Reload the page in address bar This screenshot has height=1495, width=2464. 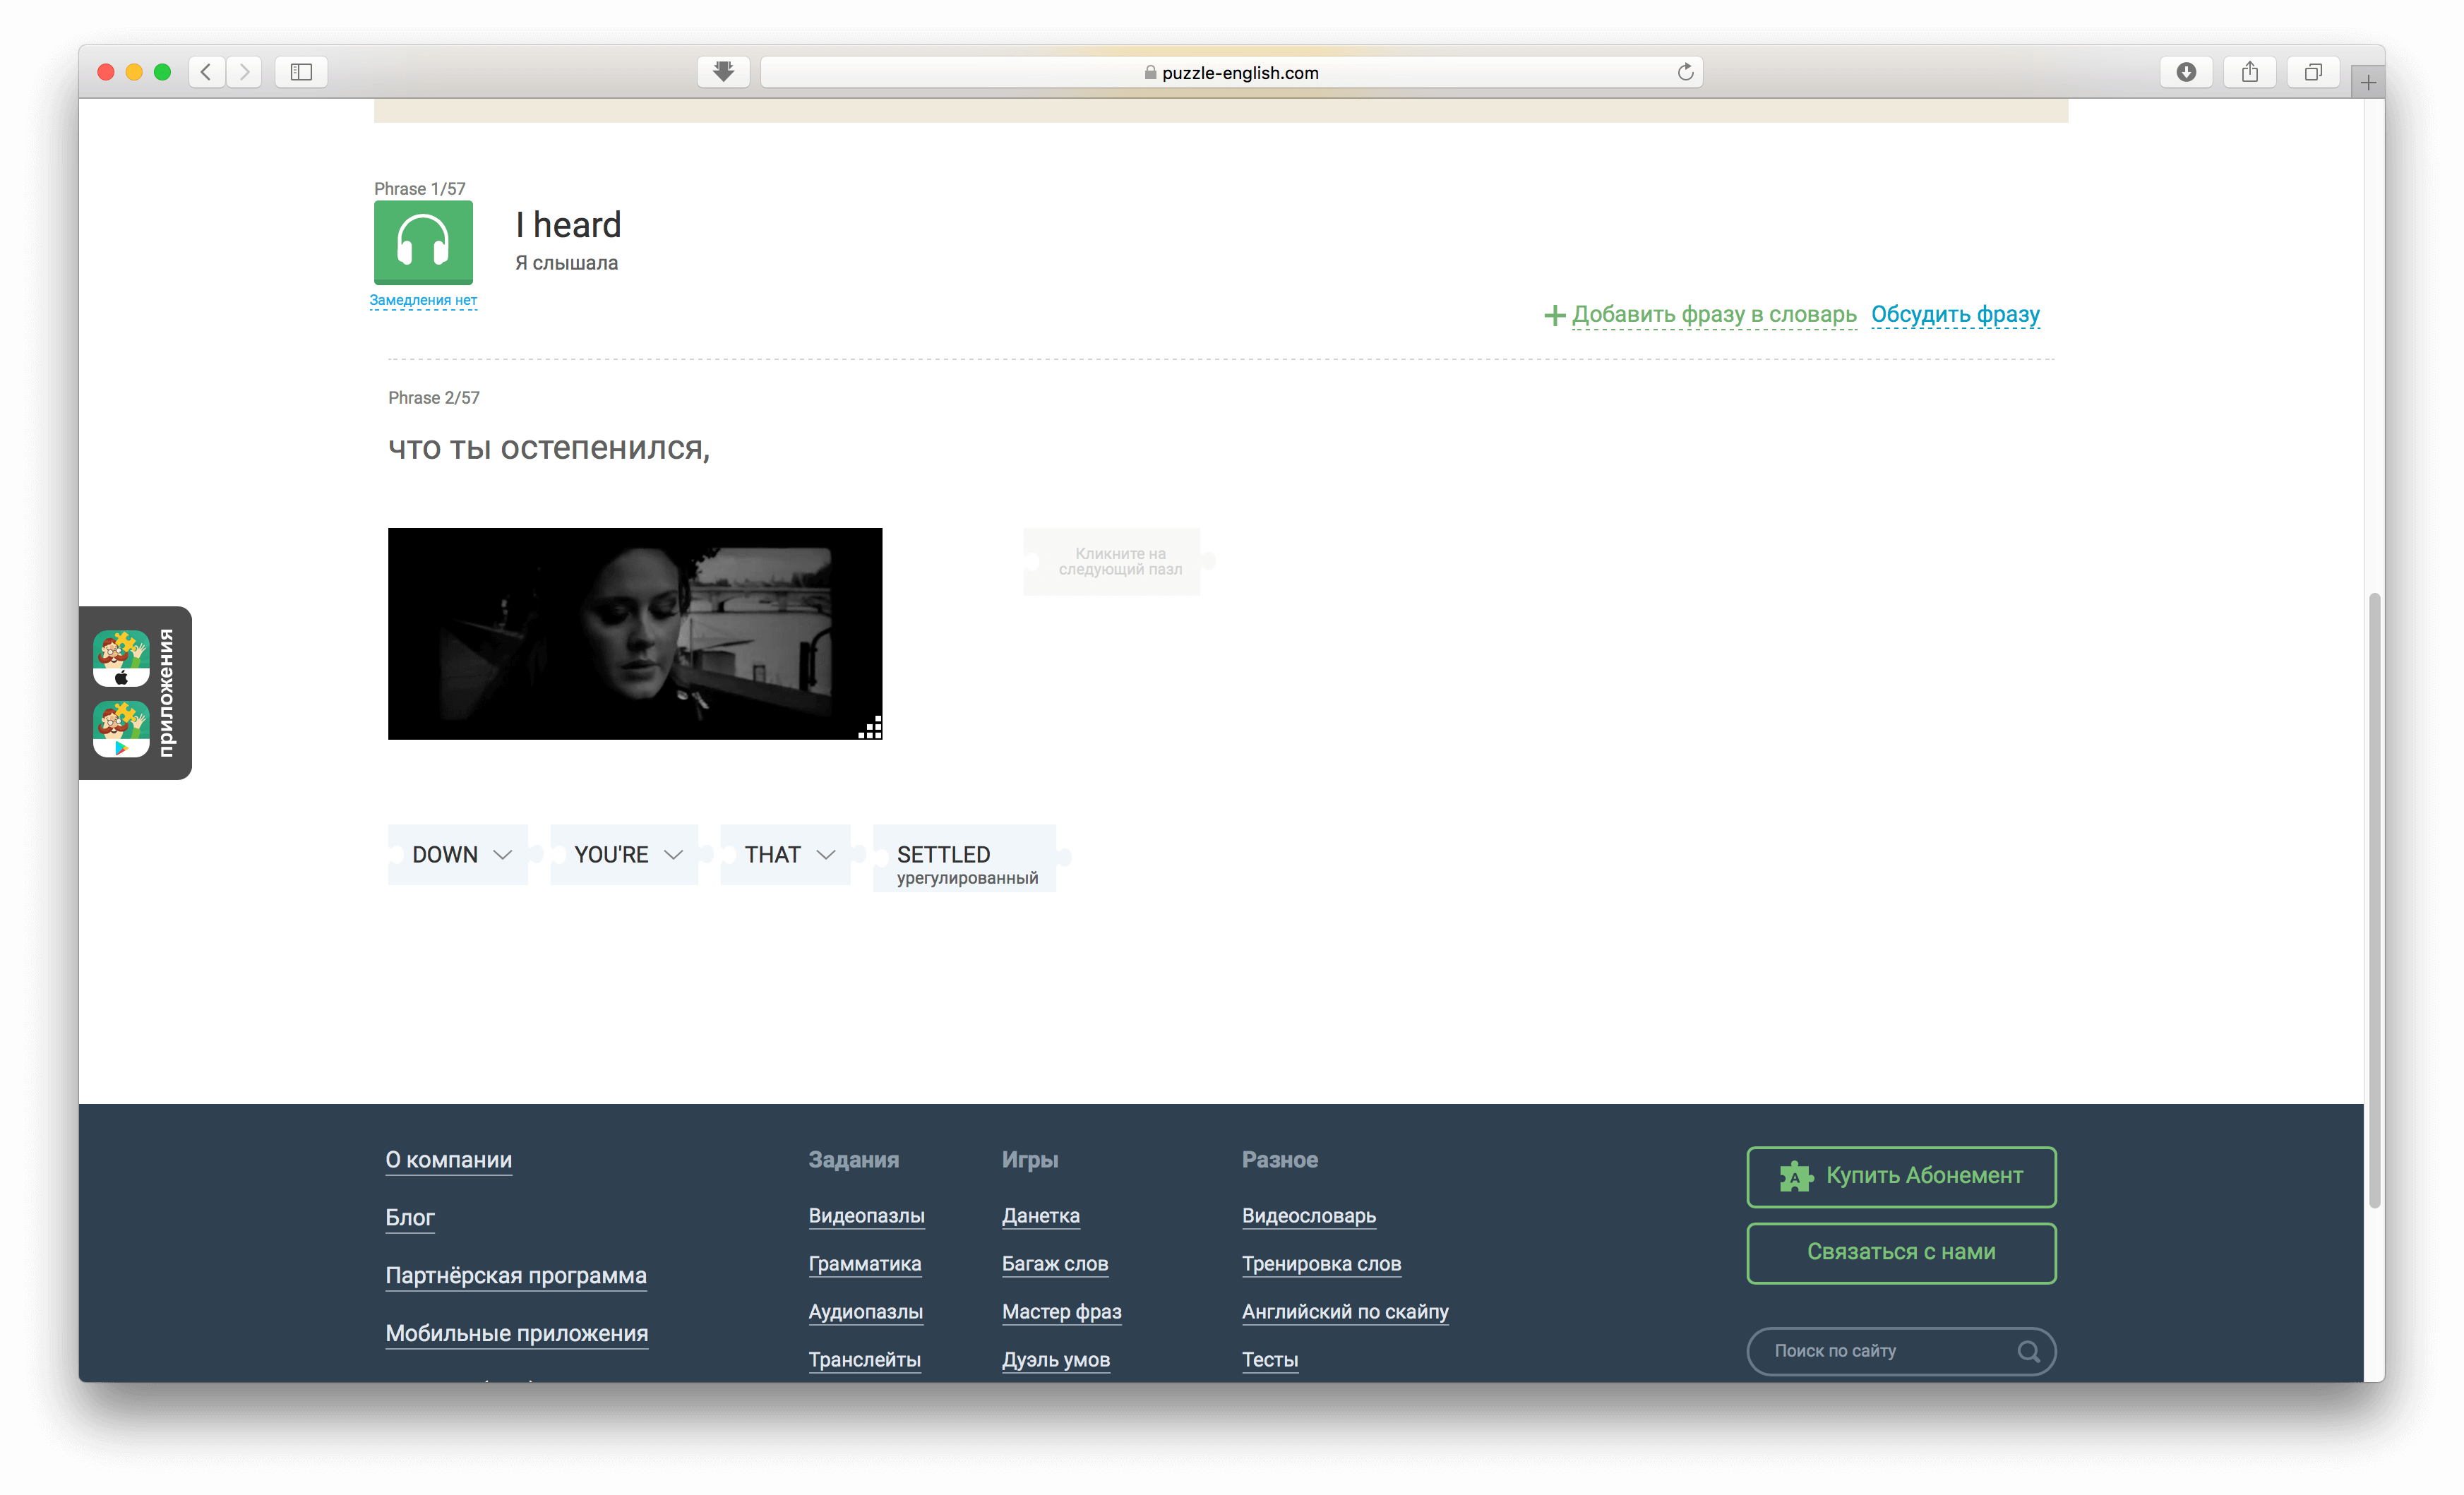coord(1685,72)
